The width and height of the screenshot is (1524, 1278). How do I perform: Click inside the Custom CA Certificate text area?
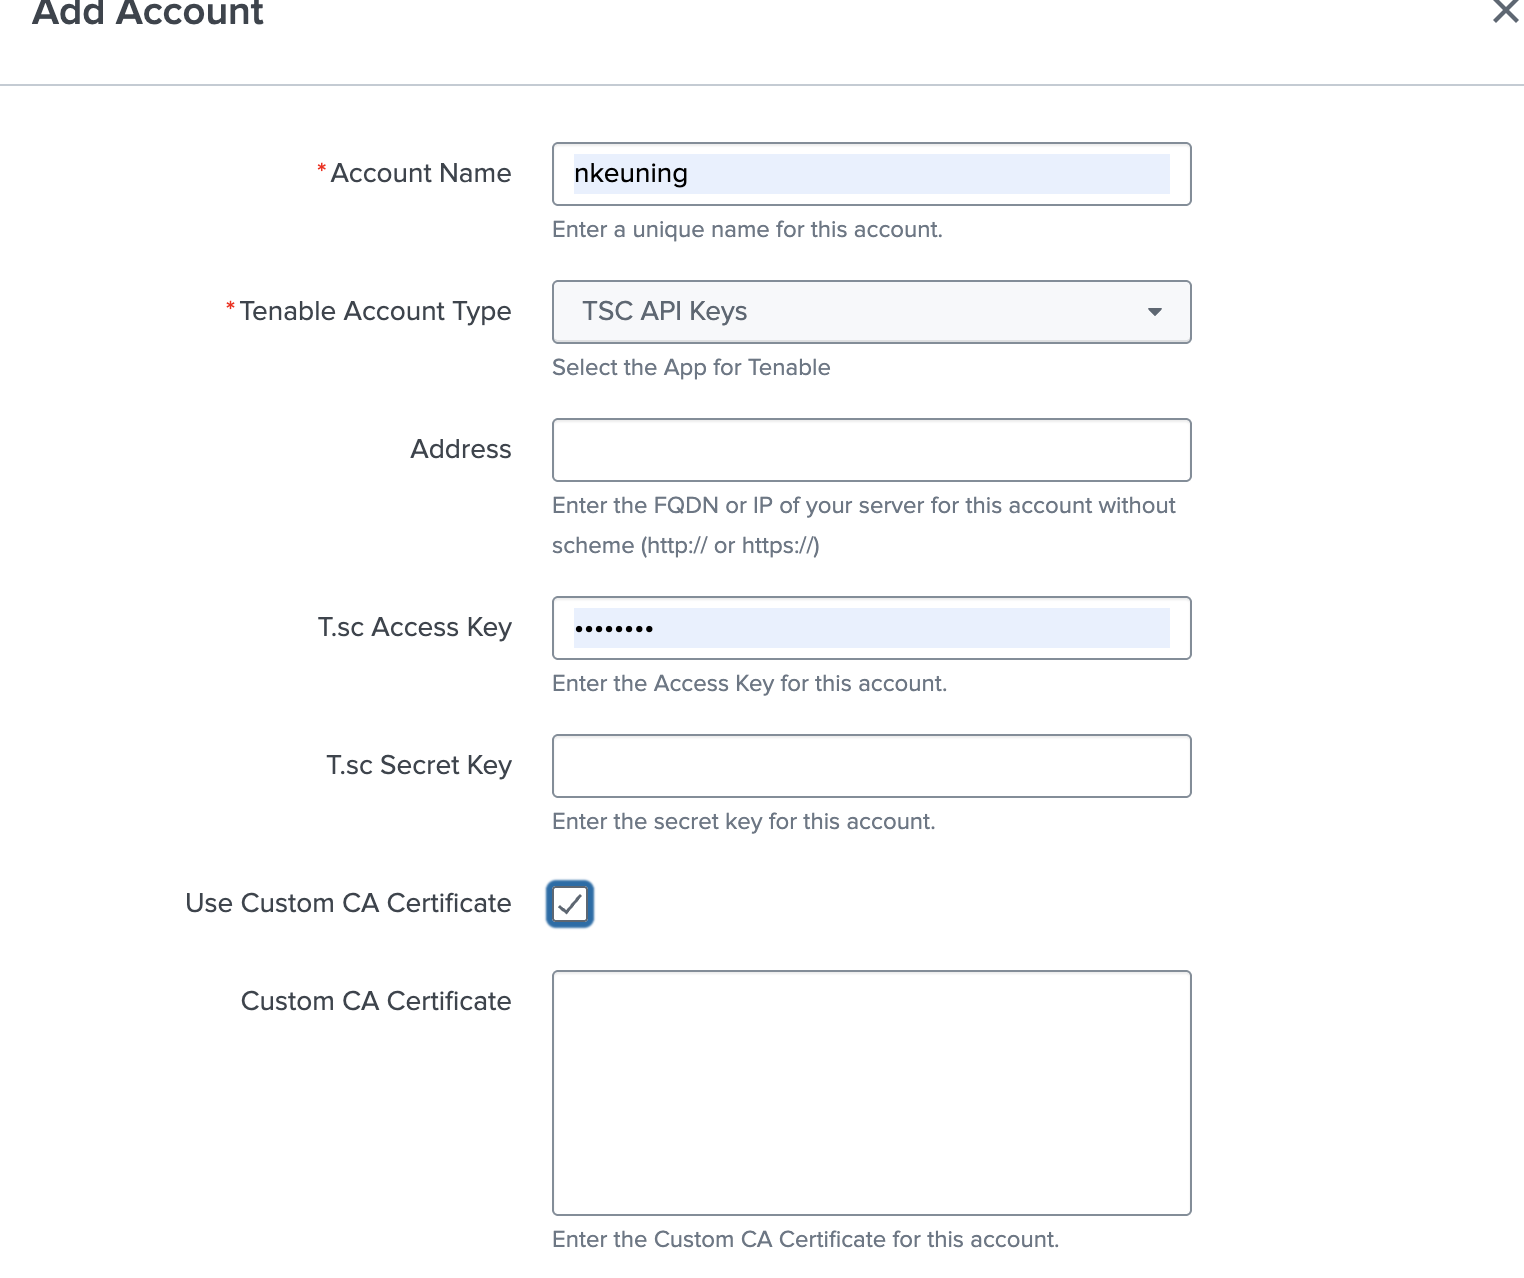click(870, 1092)
